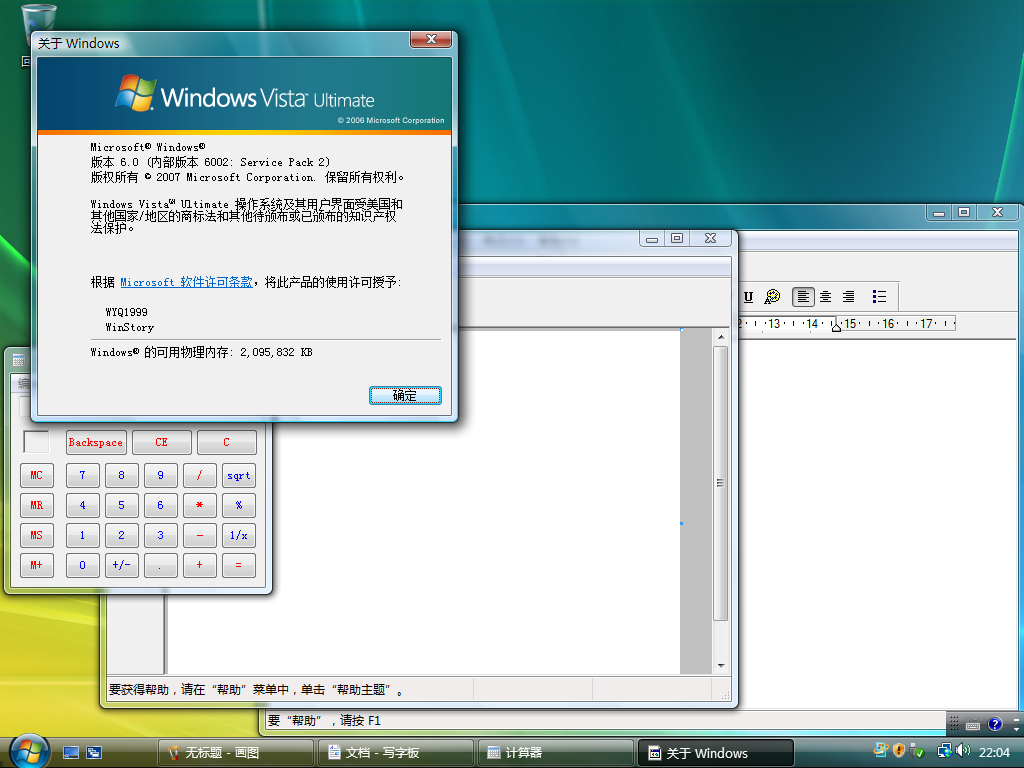Toggle bullet list in WordPad
The image size is (1024, 768).
point(879,297)
